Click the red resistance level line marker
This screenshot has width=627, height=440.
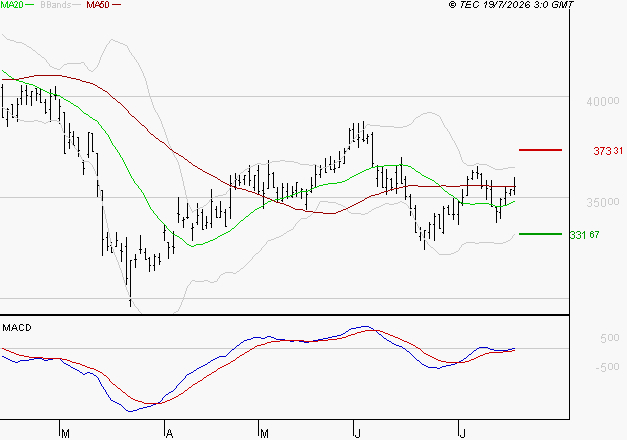pyautogui.click(x=540, y=150)
